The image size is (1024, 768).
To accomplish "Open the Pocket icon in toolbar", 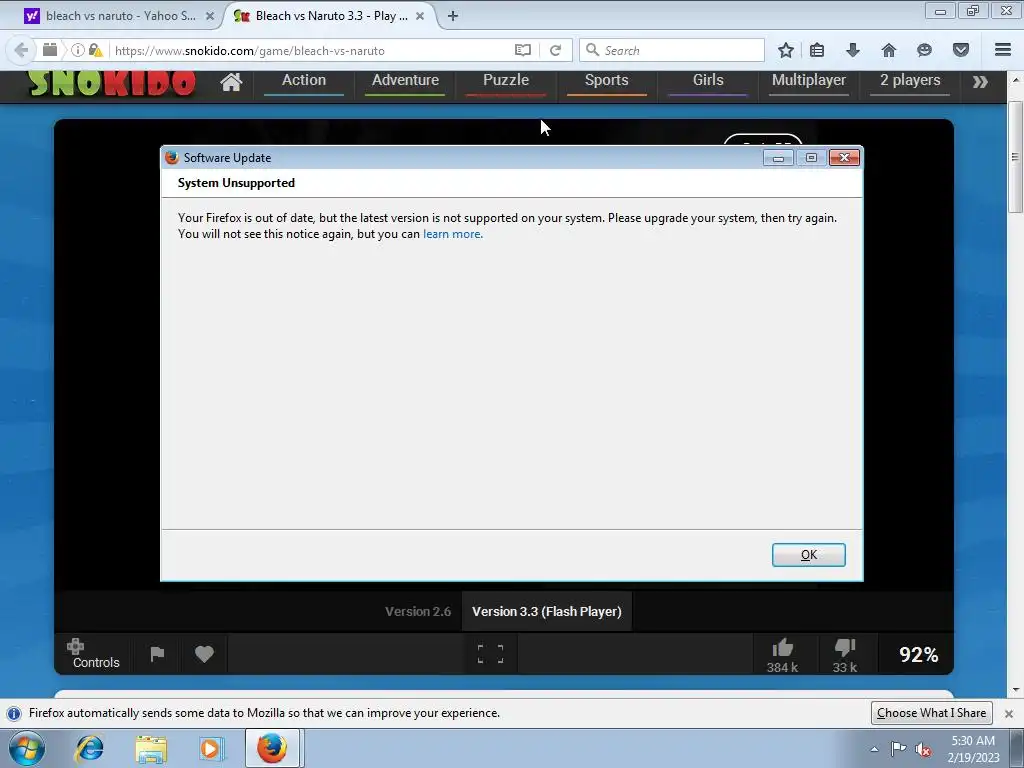I will coord(961,50).
